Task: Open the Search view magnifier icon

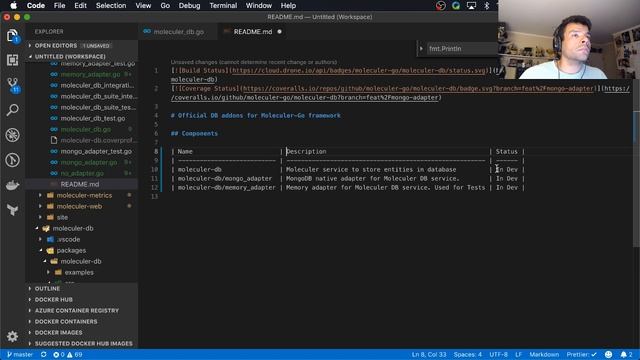Action: [13, 110]
